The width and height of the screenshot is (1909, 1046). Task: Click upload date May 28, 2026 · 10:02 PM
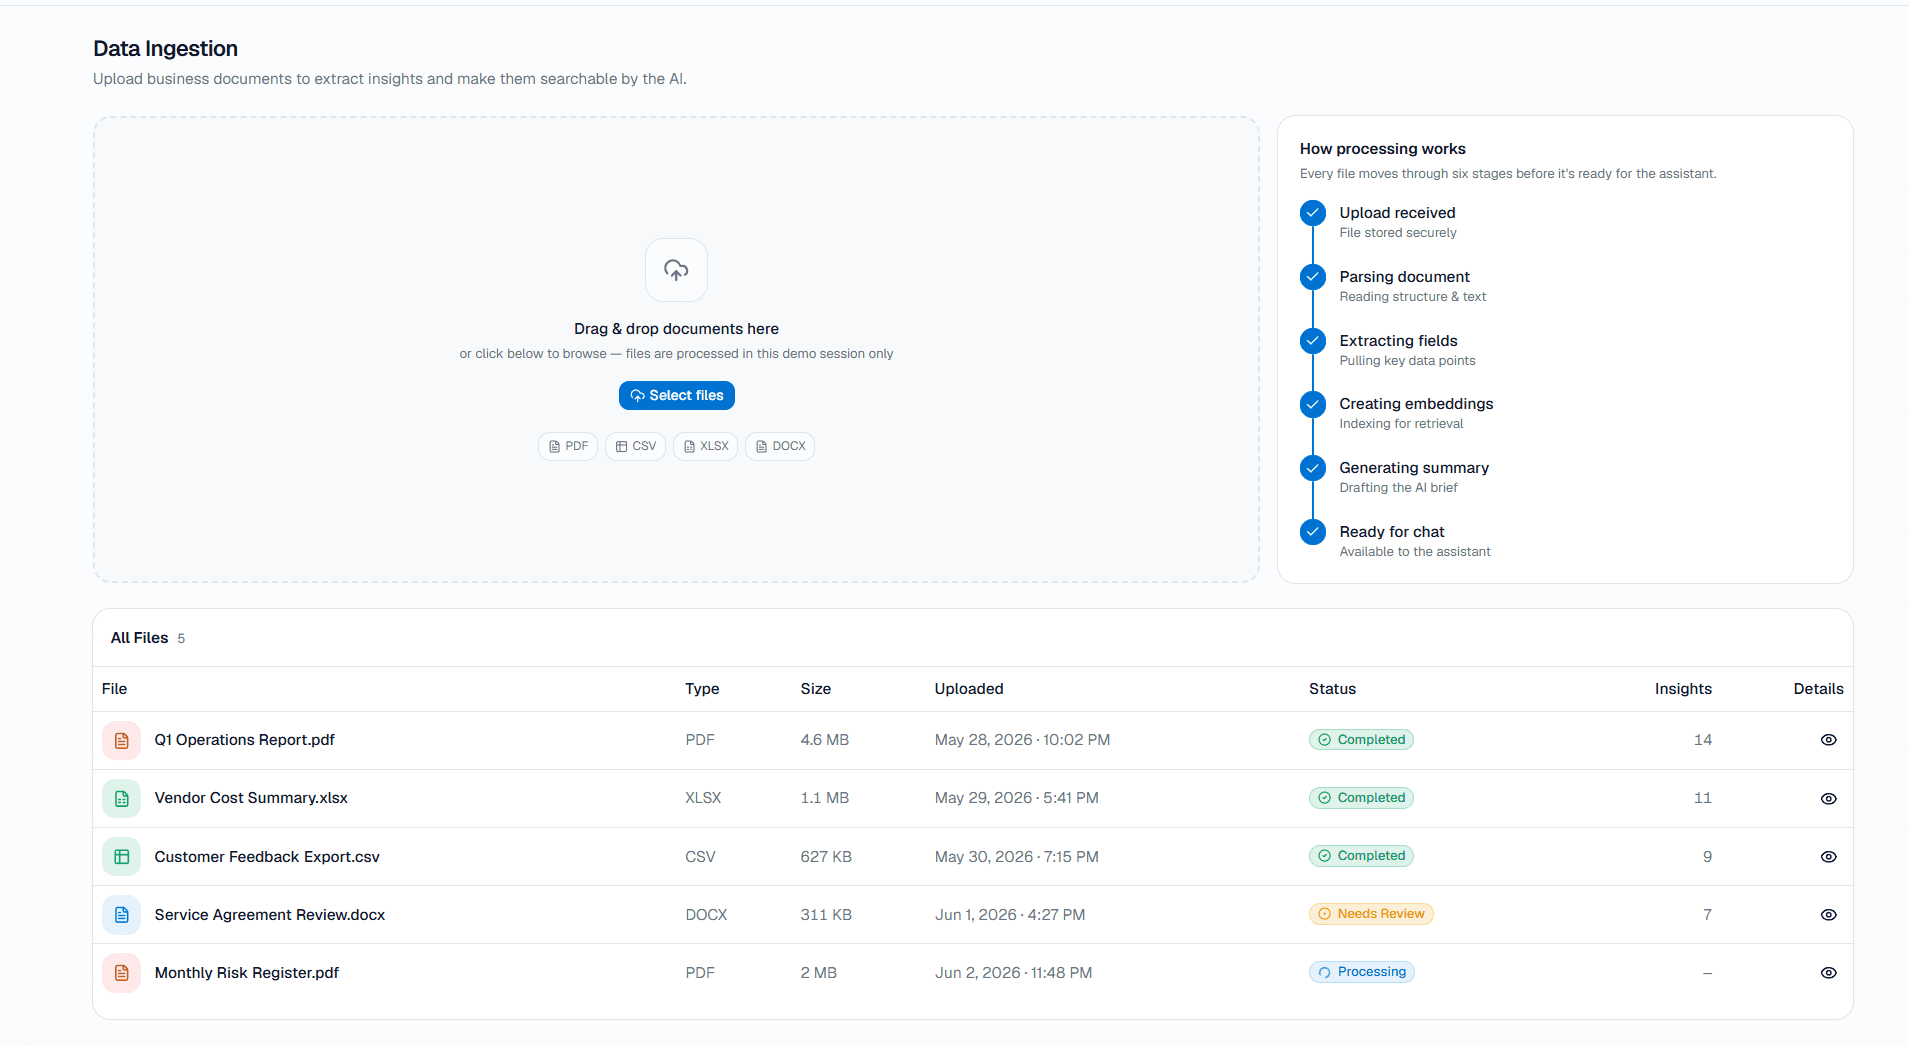(1022, 740)
